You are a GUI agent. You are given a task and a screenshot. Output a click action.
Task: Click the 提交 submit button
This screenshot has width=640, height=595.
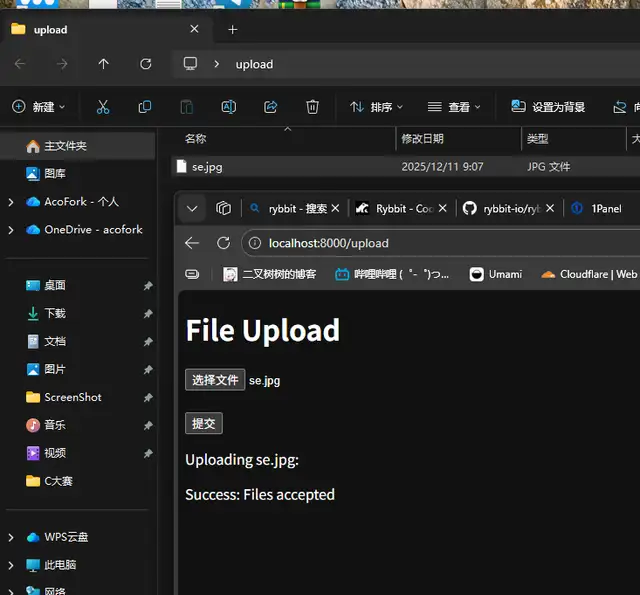(204, 423)
